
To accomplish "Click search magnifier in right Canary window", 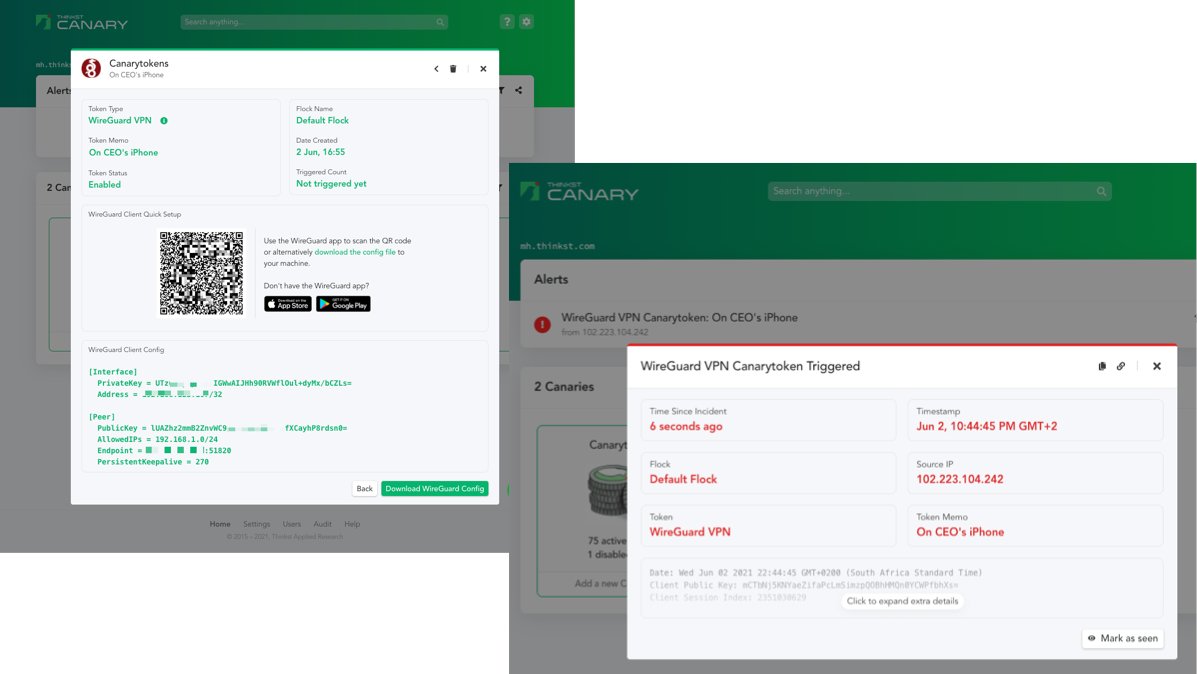I will [x=1102, y=192].
